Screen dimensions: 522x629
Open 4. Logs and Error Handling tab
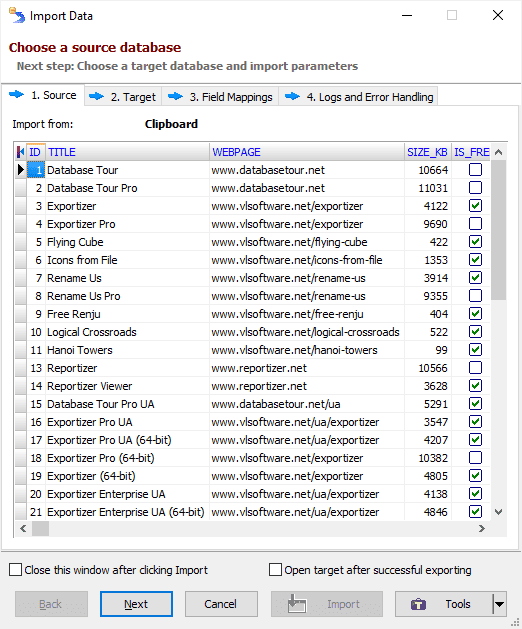[x=358, y=97]
